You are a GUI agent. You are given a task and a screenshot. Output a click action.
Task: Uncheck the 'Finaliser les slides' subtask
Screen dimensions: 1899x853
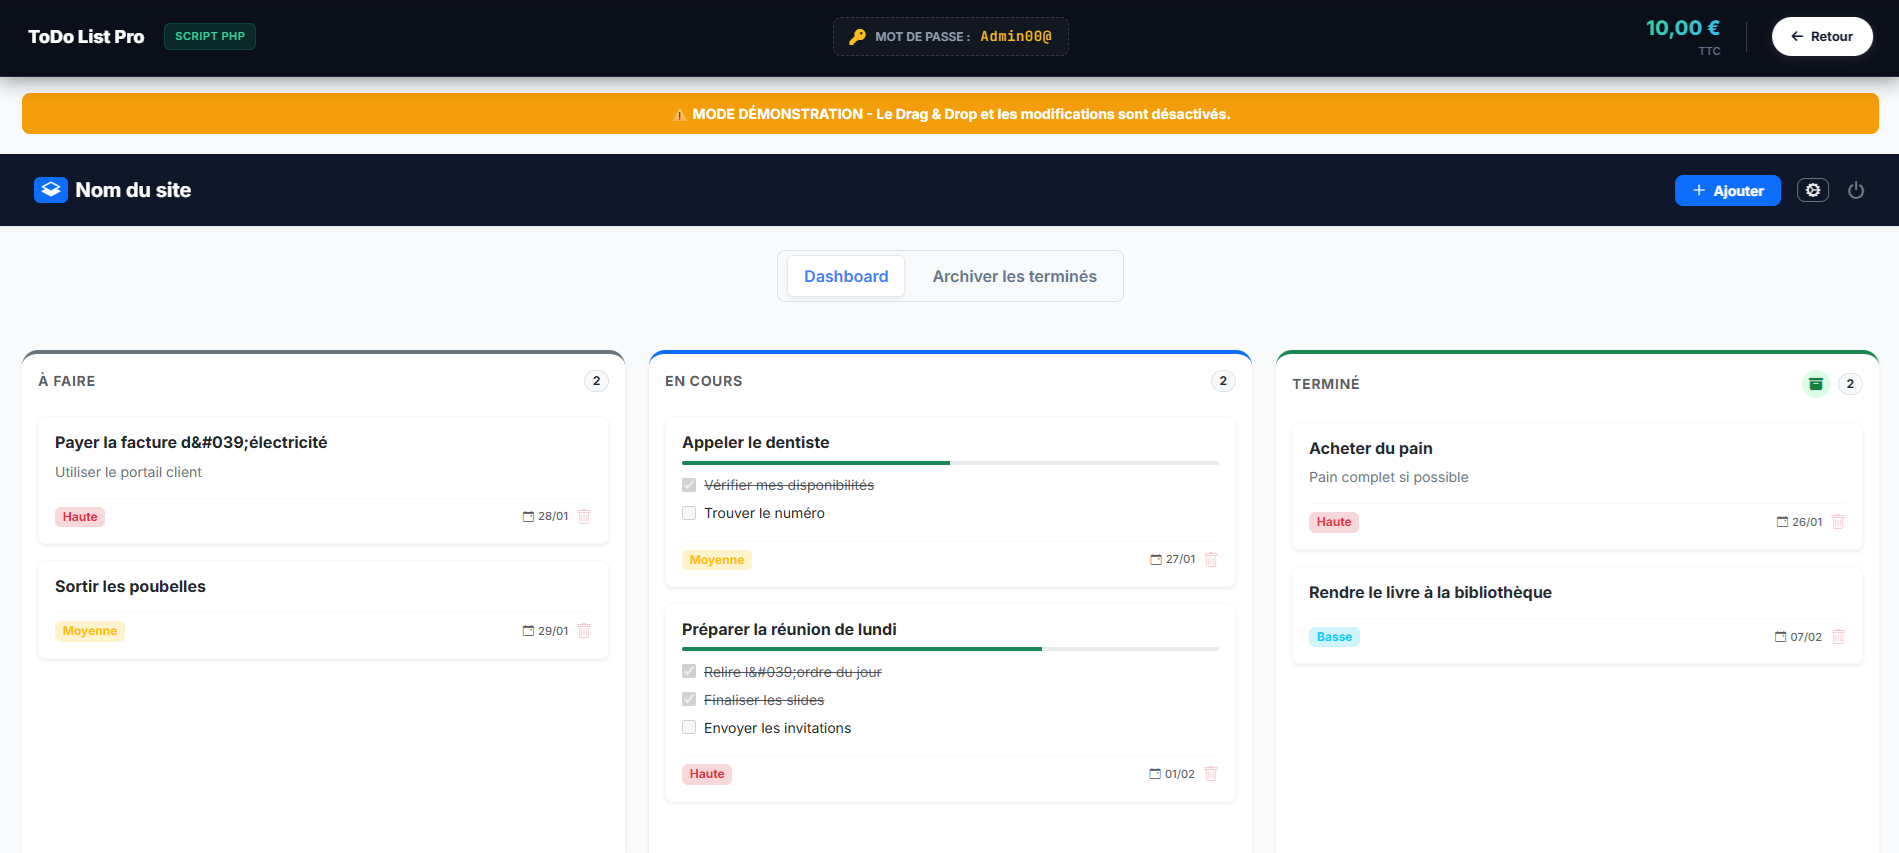pos(689,700)
